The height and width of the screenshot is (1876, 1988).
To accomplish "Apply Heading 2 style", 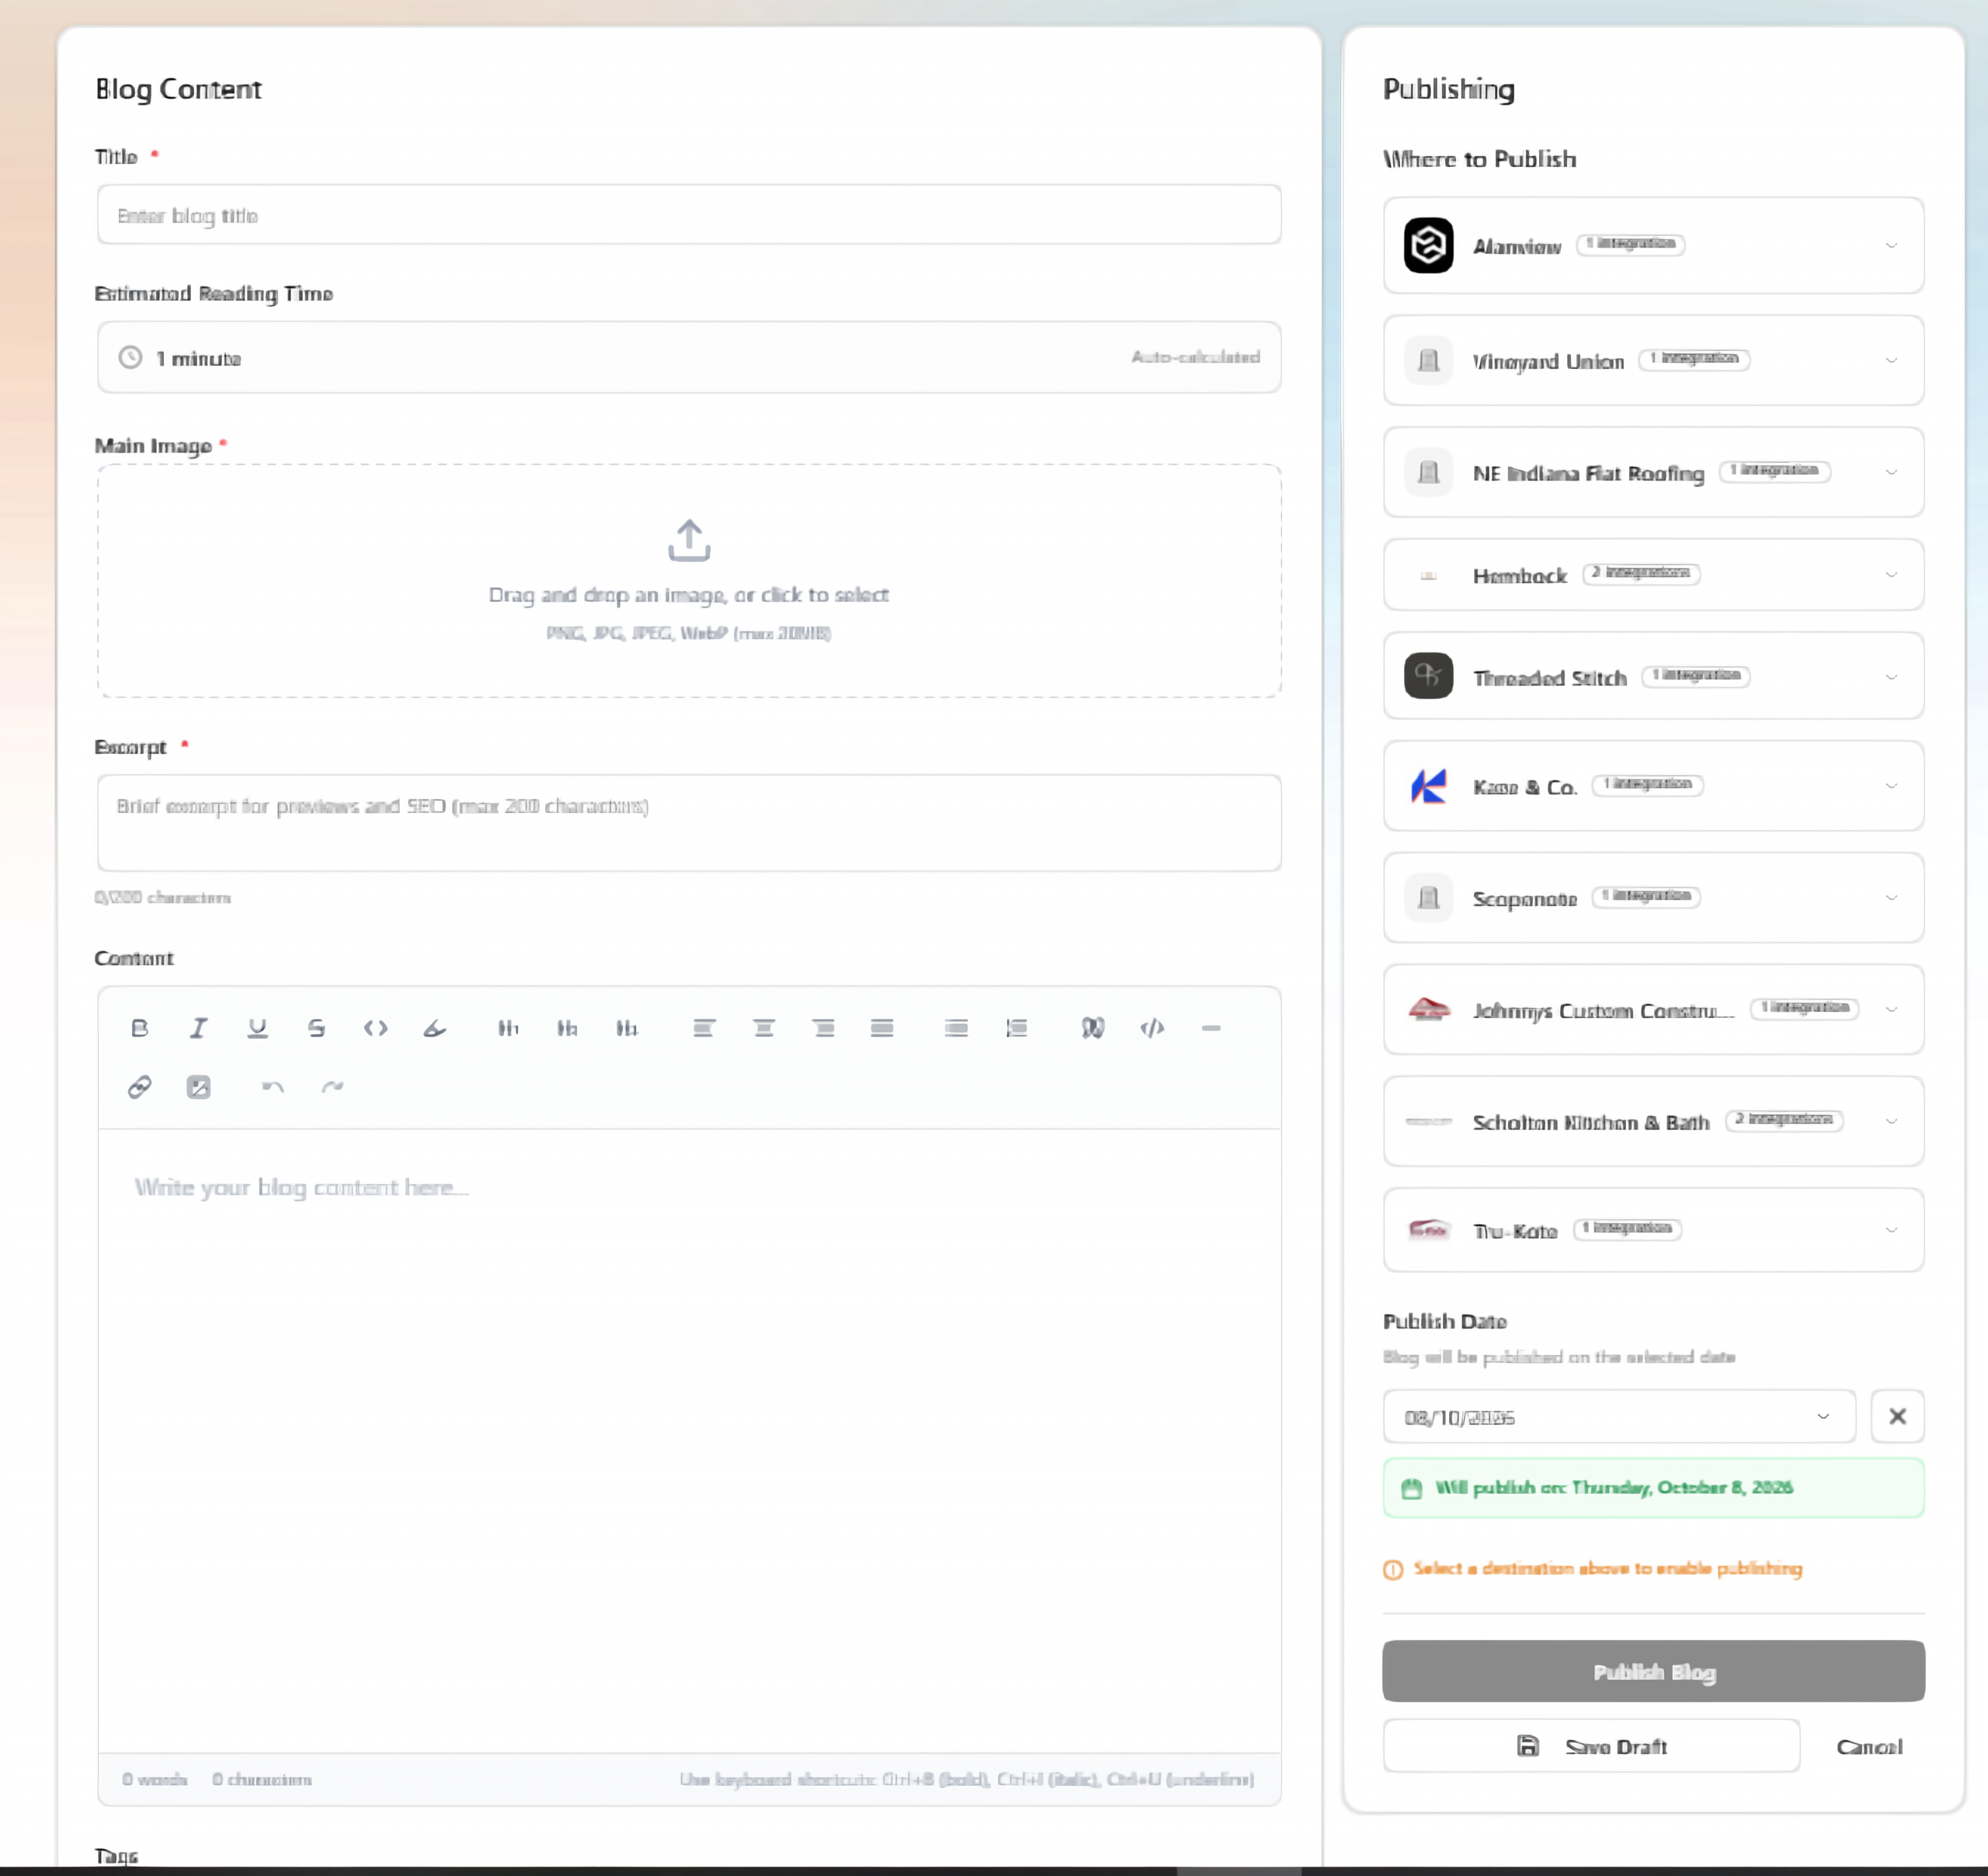I will tap(567, 1028).
